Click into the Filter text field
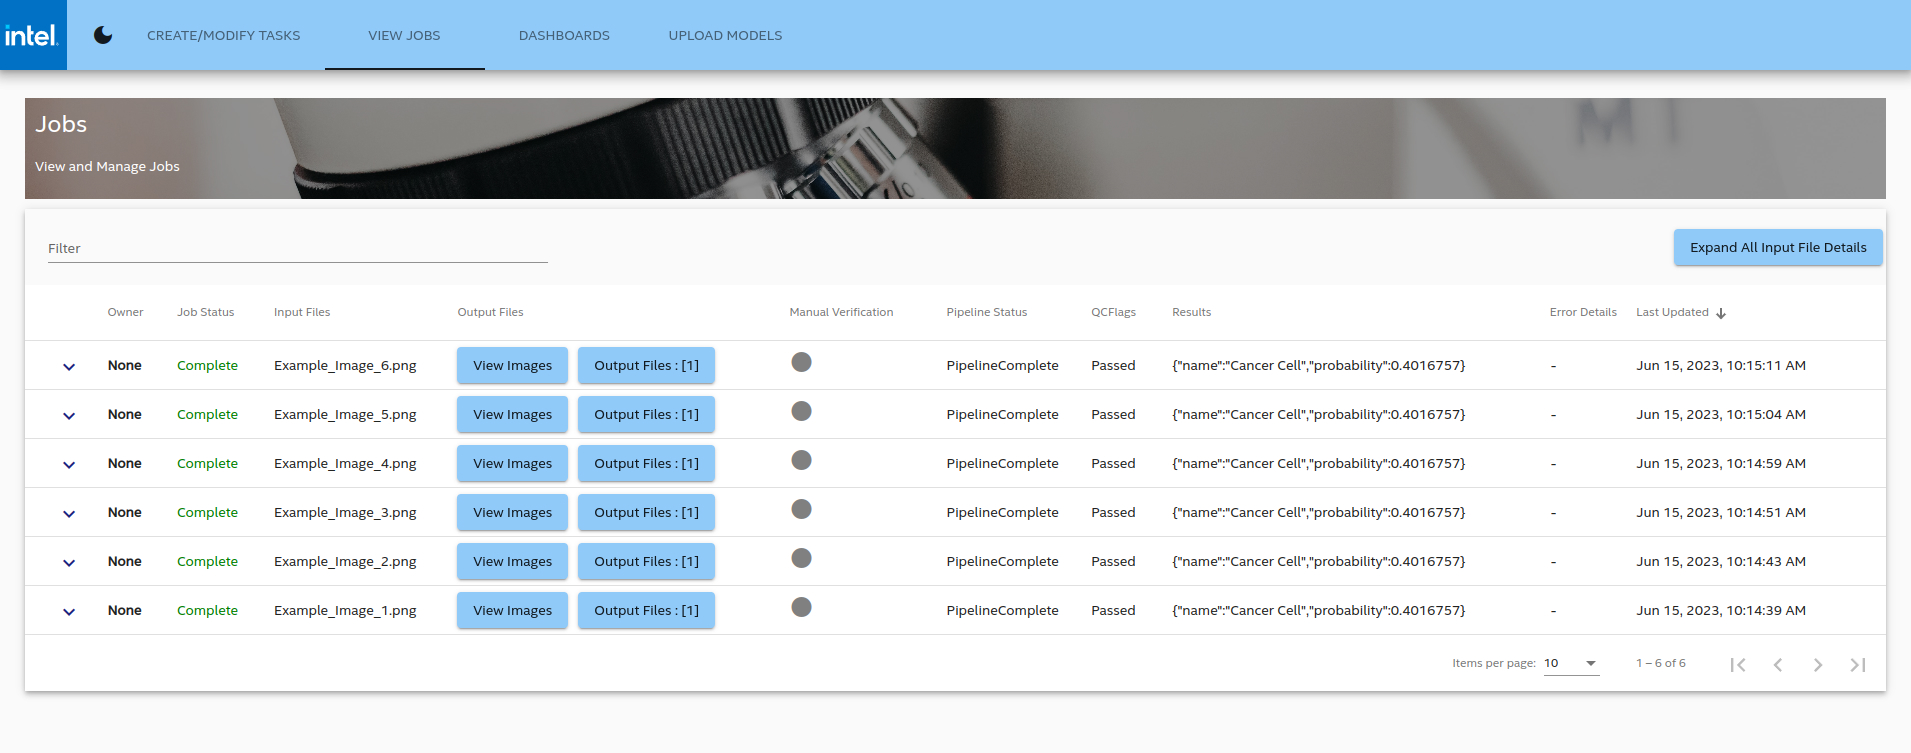1911x753 pixels. [x=297, y=249]
